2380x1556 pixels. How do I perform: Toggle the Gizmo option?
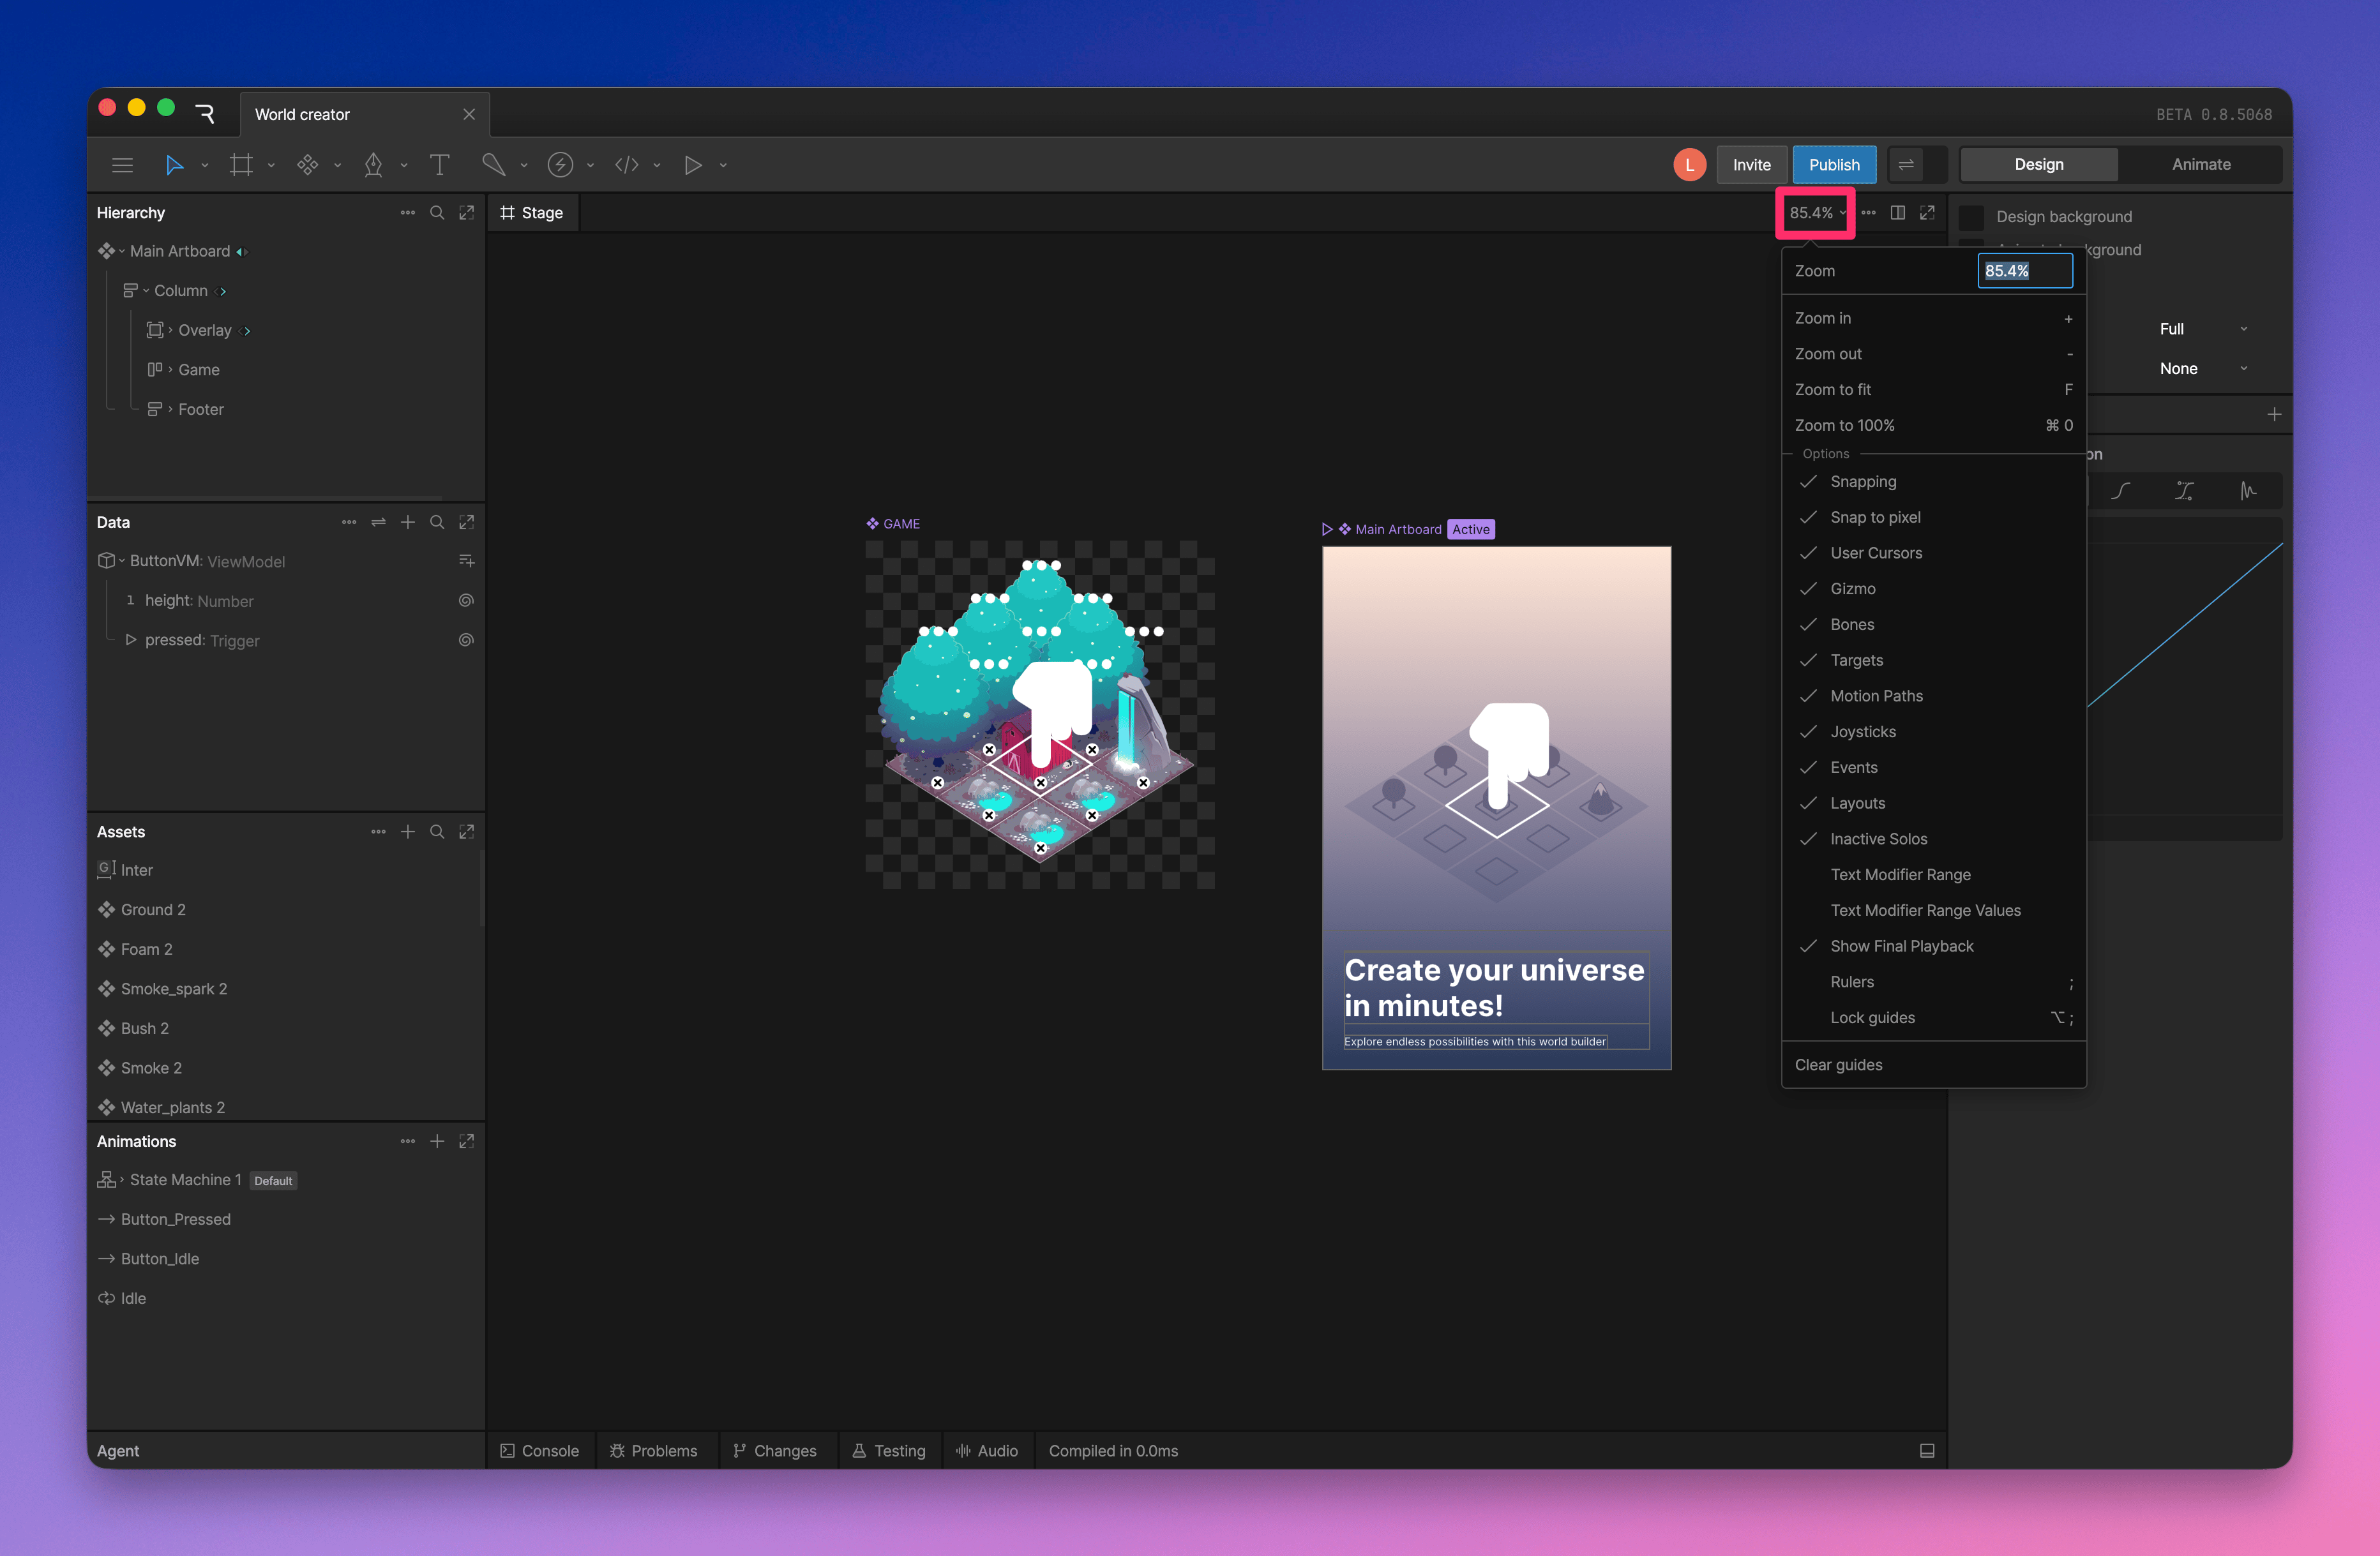pyautogui.click(x=1934, y=589)
